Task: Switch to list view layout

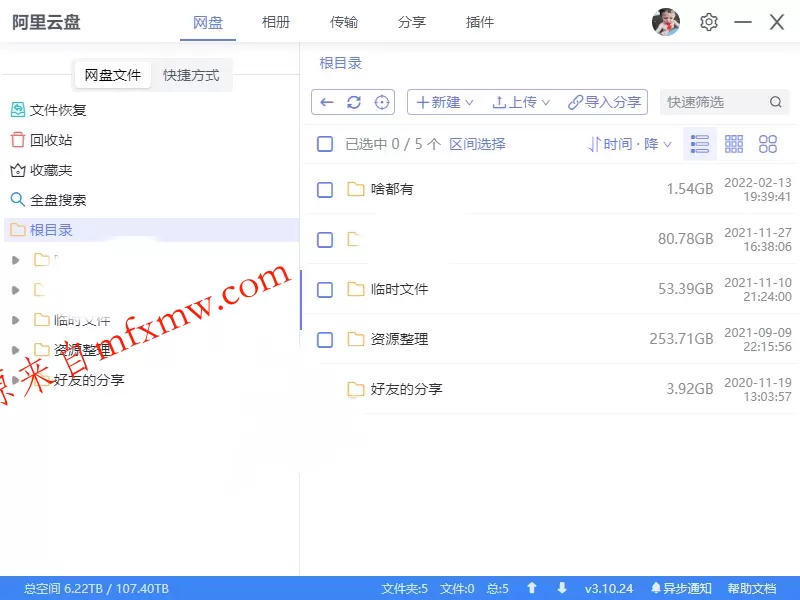Action: tap(699, 144)
